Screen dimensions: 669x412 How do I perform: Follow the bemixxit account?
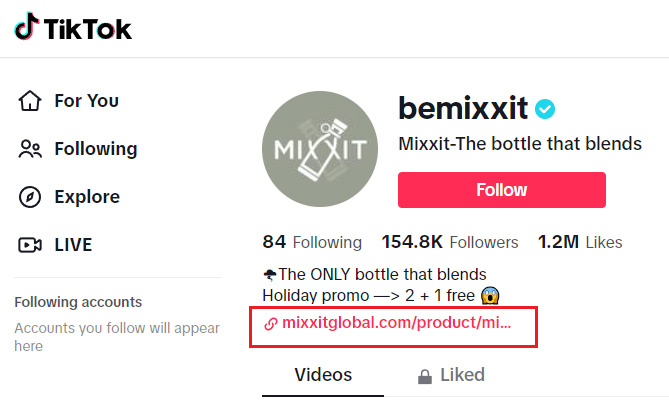tap(501, 190)
